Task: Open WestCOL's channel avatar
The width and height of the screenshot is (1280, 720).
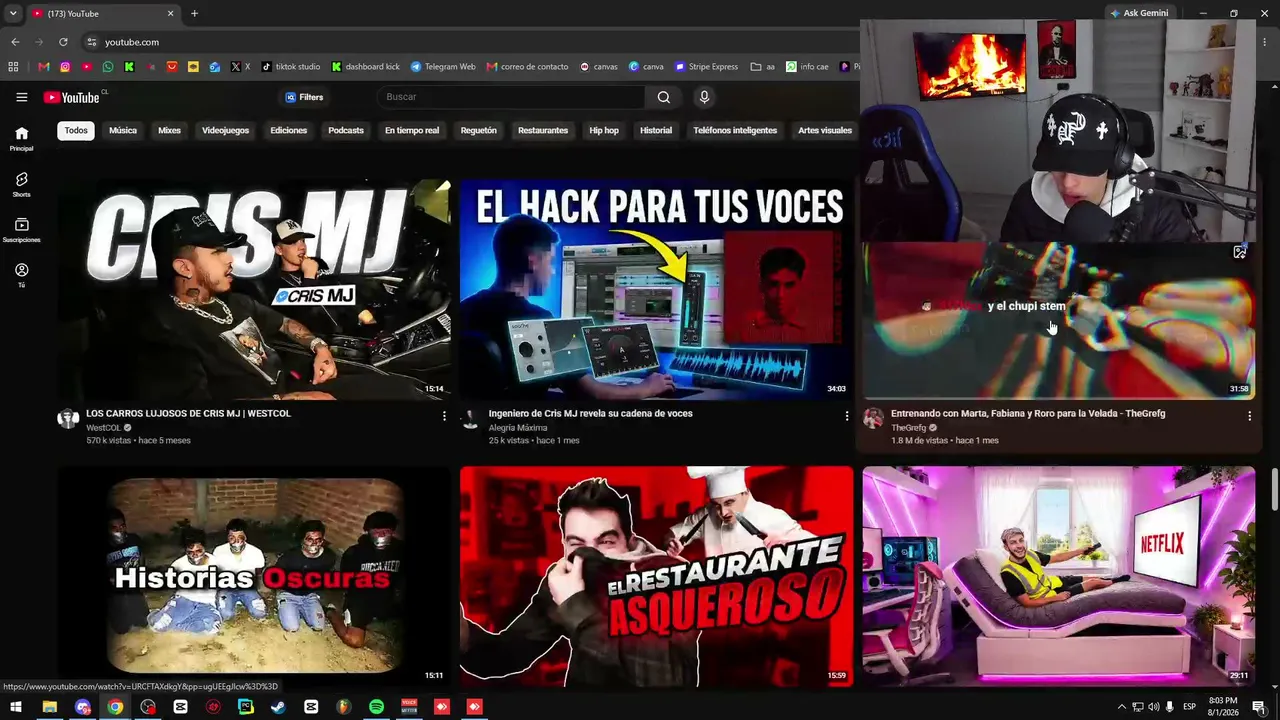Action: pyautogui.click(x=68, y=418)
